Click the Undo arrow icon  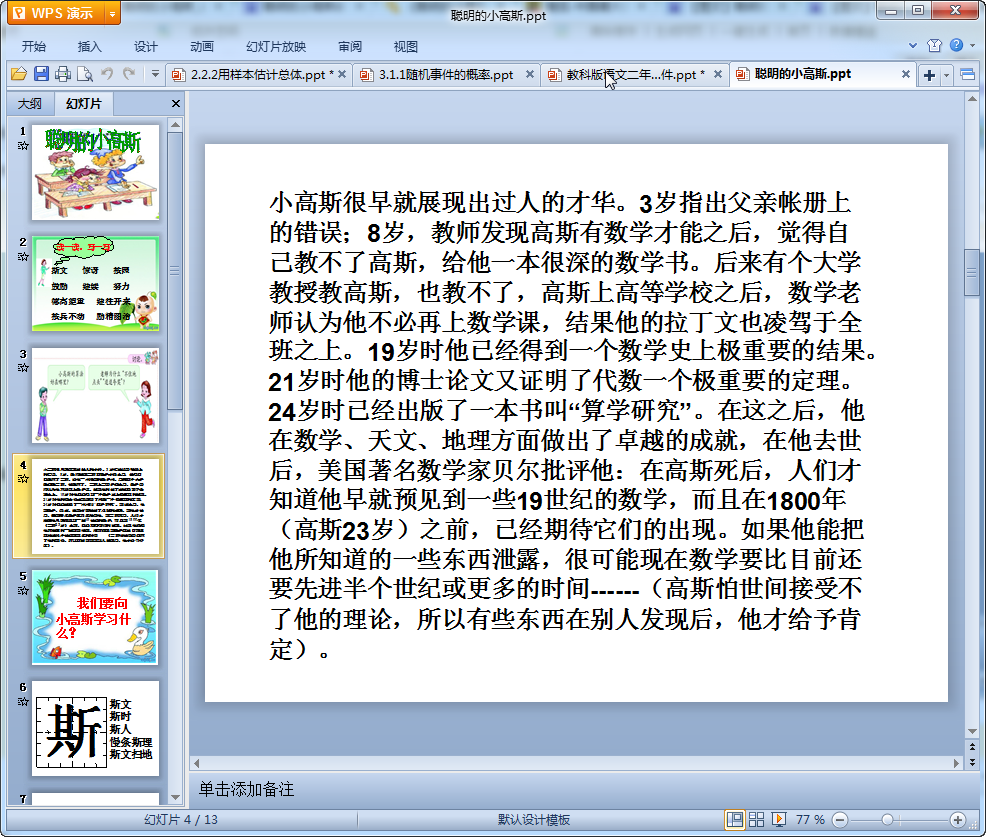point(107,74)
